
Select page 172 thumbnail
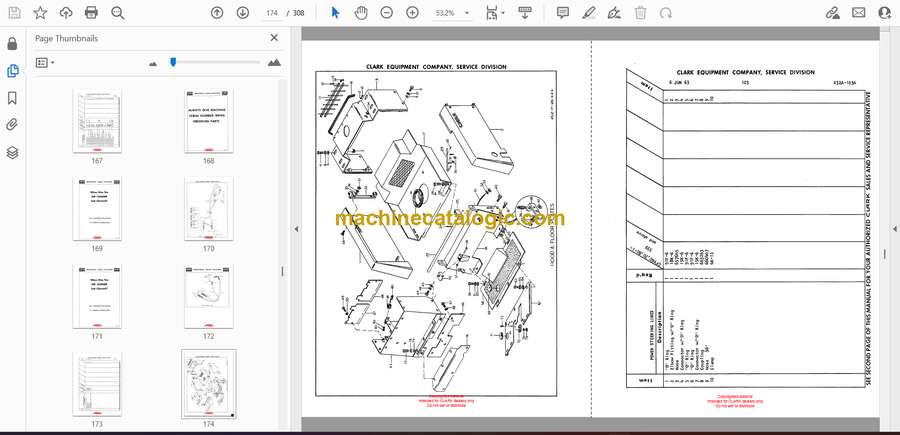click(208, 297)
